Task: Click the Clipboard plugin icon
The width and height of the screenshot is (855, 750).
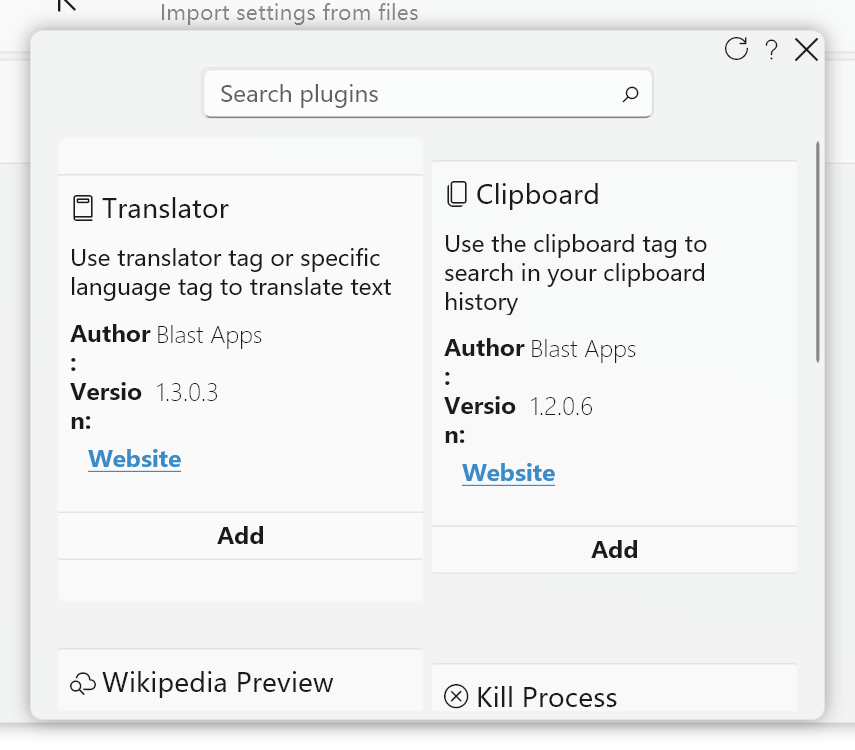Action: [x=457, y=194]
